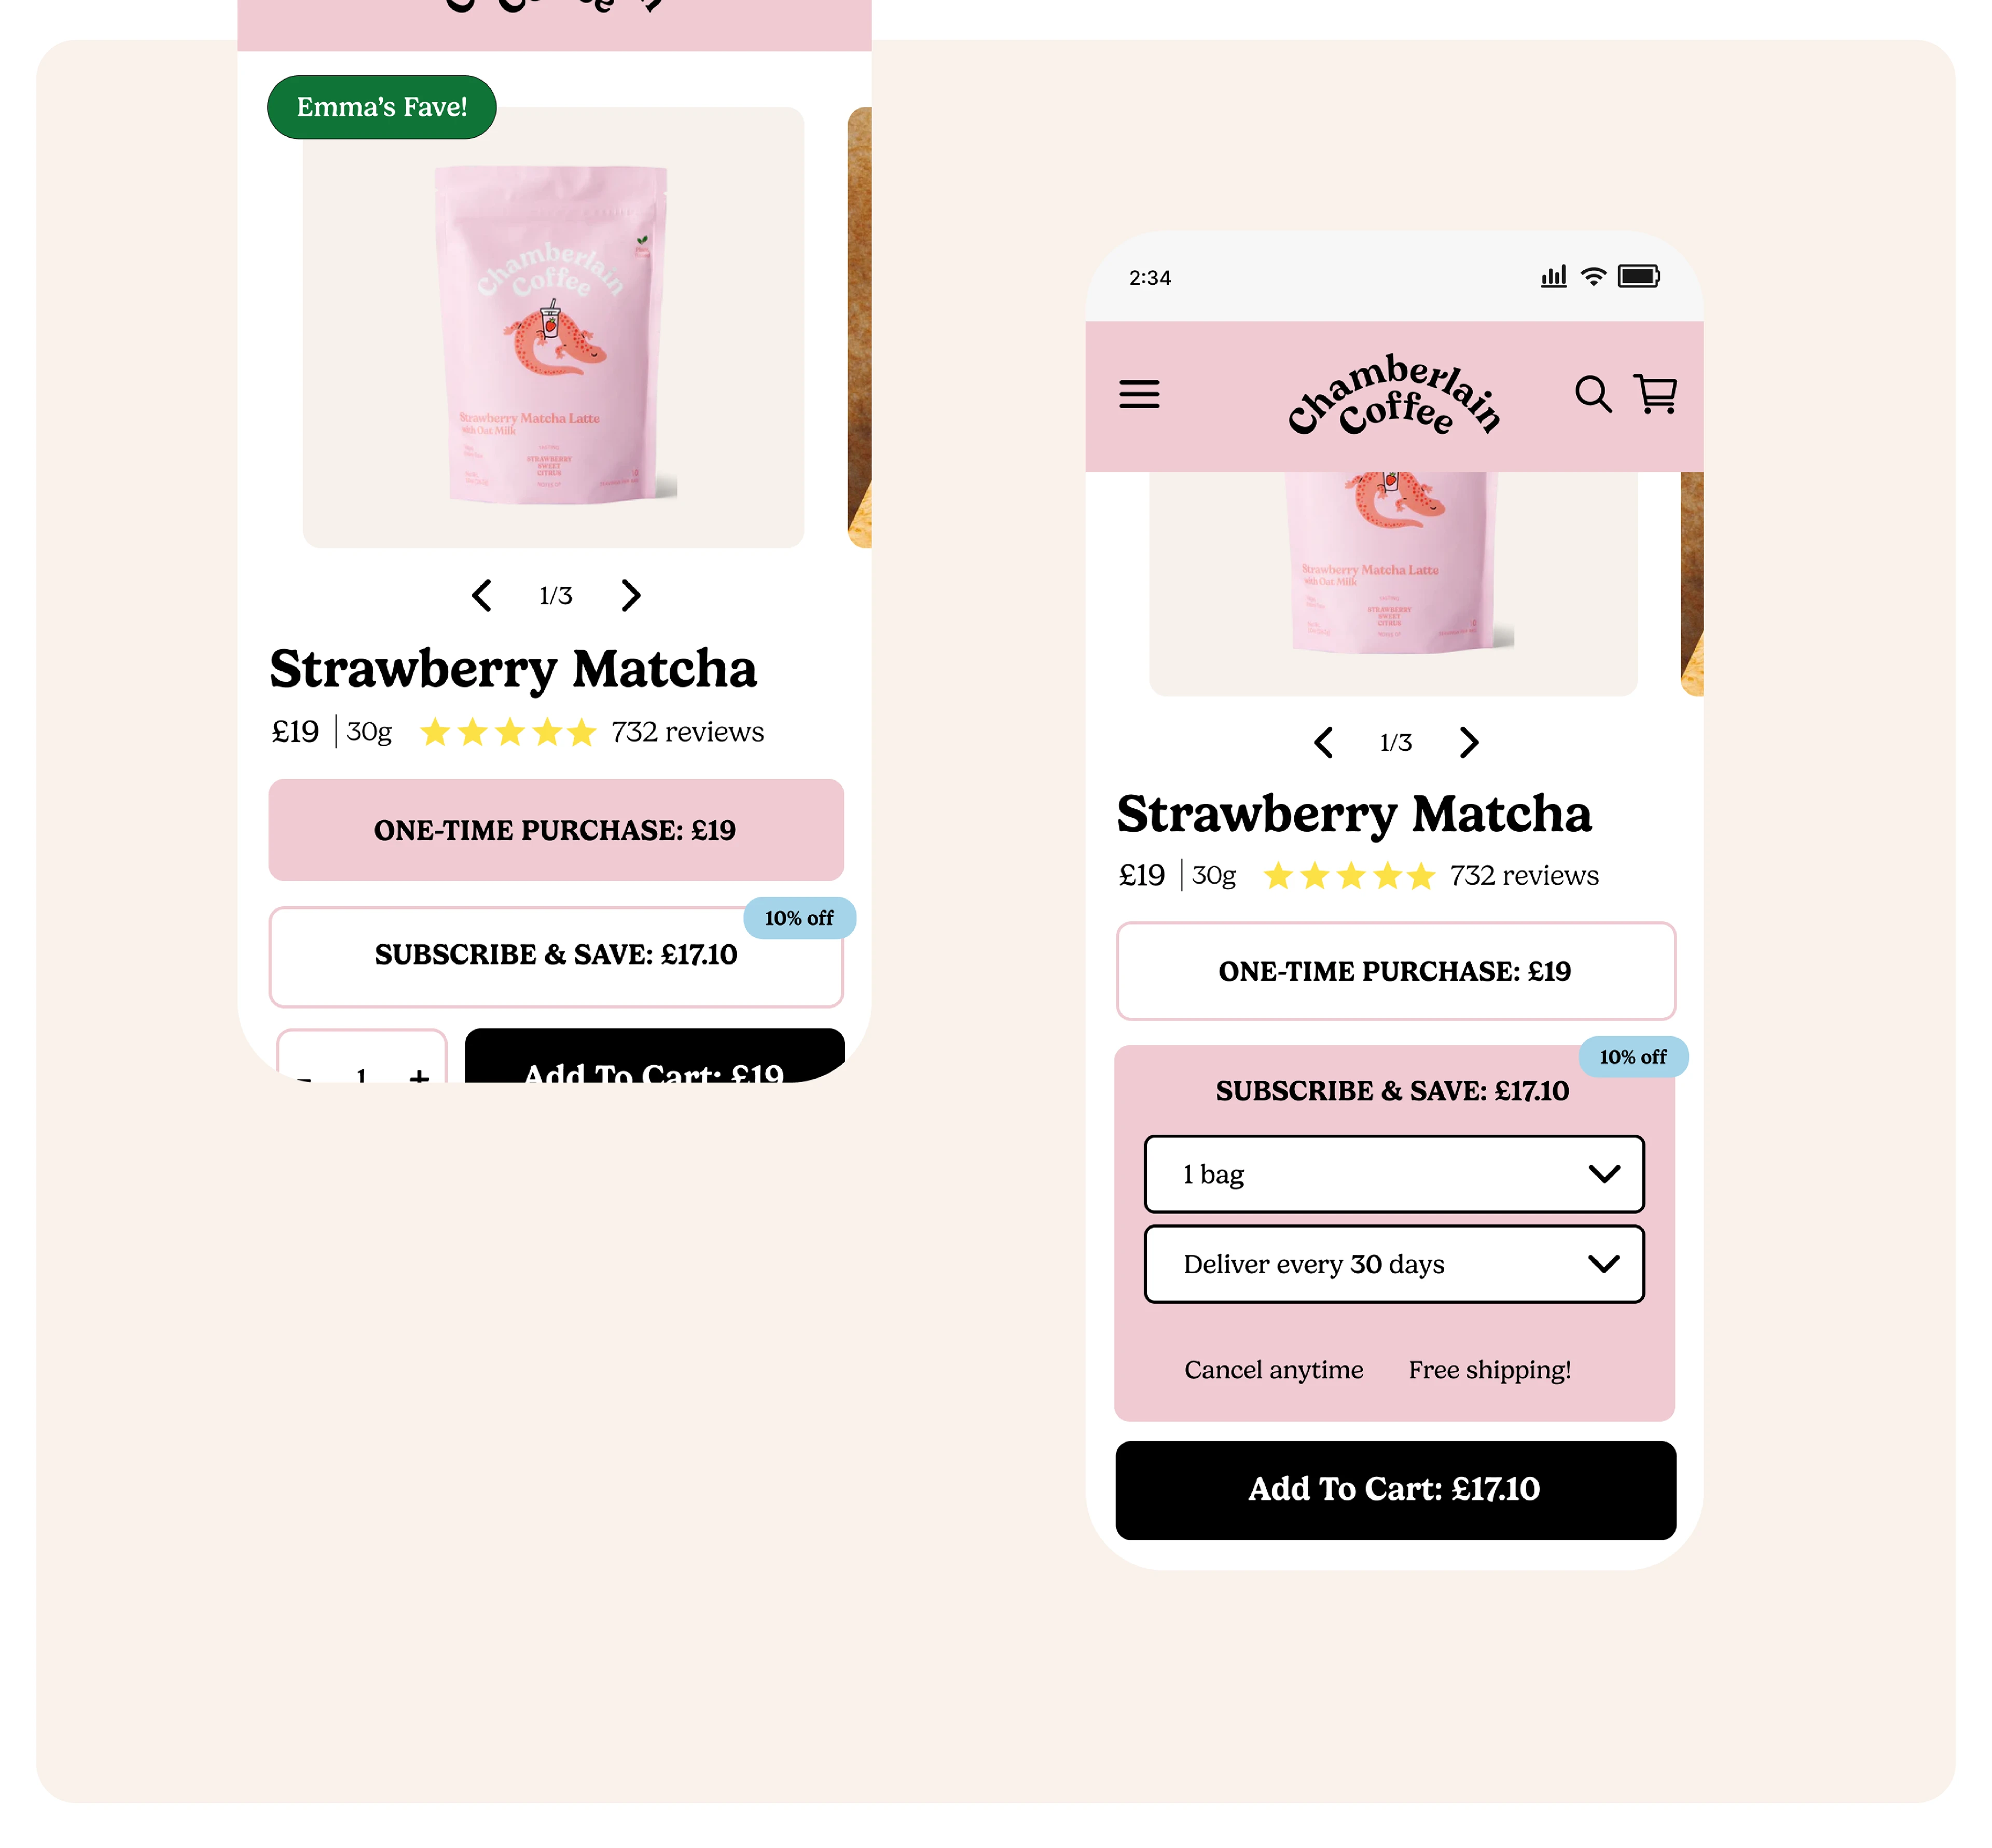Choose One-Time Purchase £19 in right phone
This screenshot has width=1992, height=1848.
1395,971
